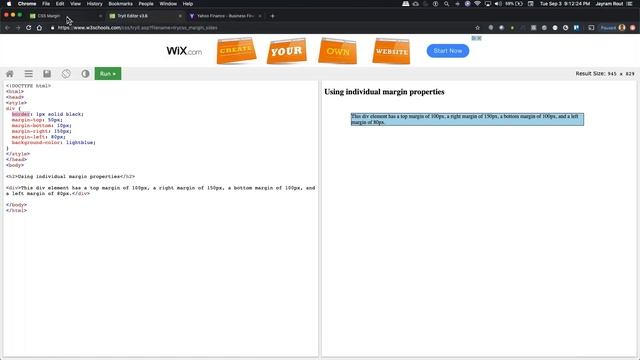
Task: Open Spotlight search in the menu bar
Action: 447,4
